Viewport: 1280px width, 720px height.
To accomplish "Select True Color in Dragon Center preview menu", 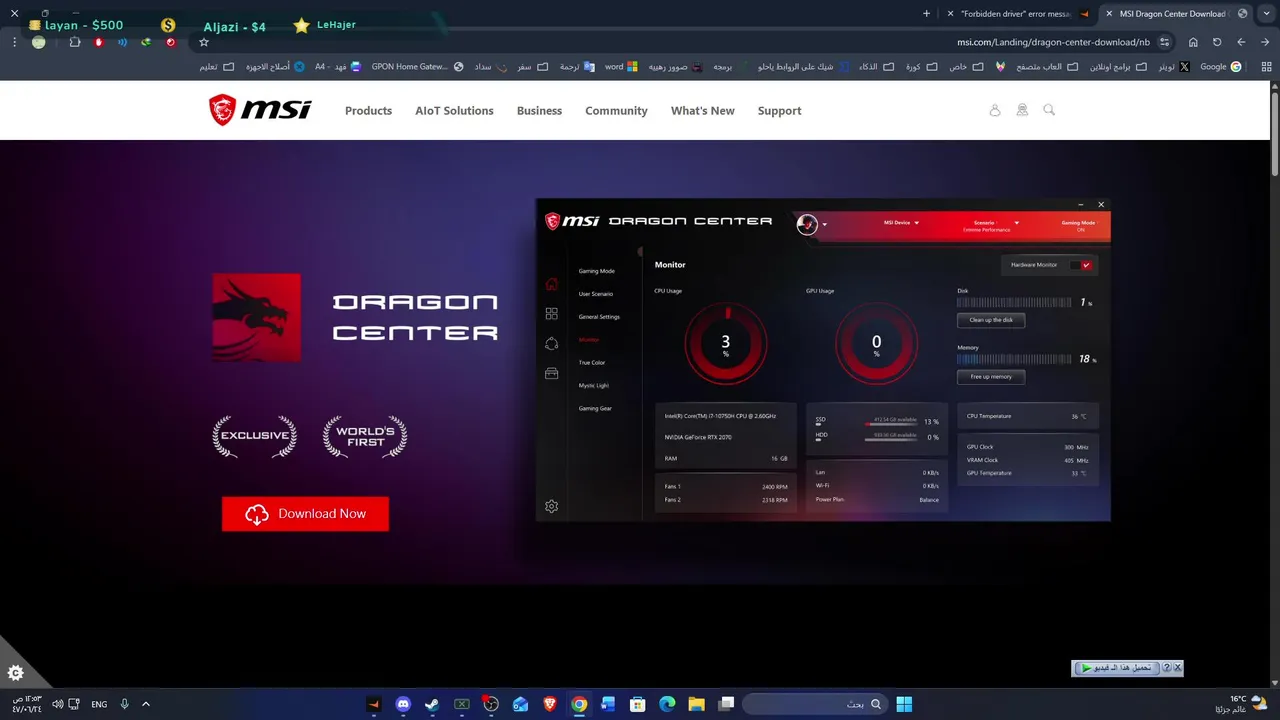I will 592,362.
